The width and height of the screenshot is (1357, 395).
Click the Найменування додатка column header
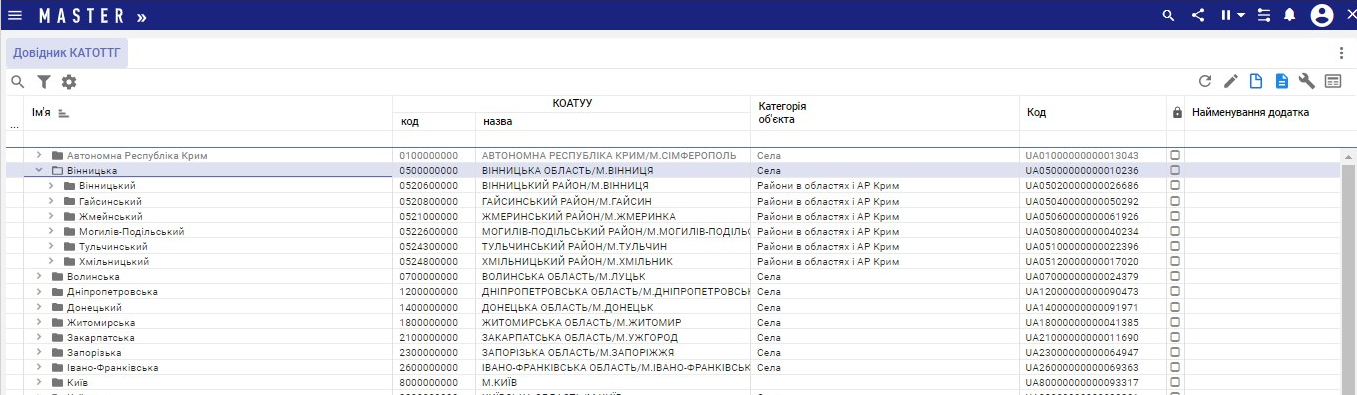pos(1250,113)
